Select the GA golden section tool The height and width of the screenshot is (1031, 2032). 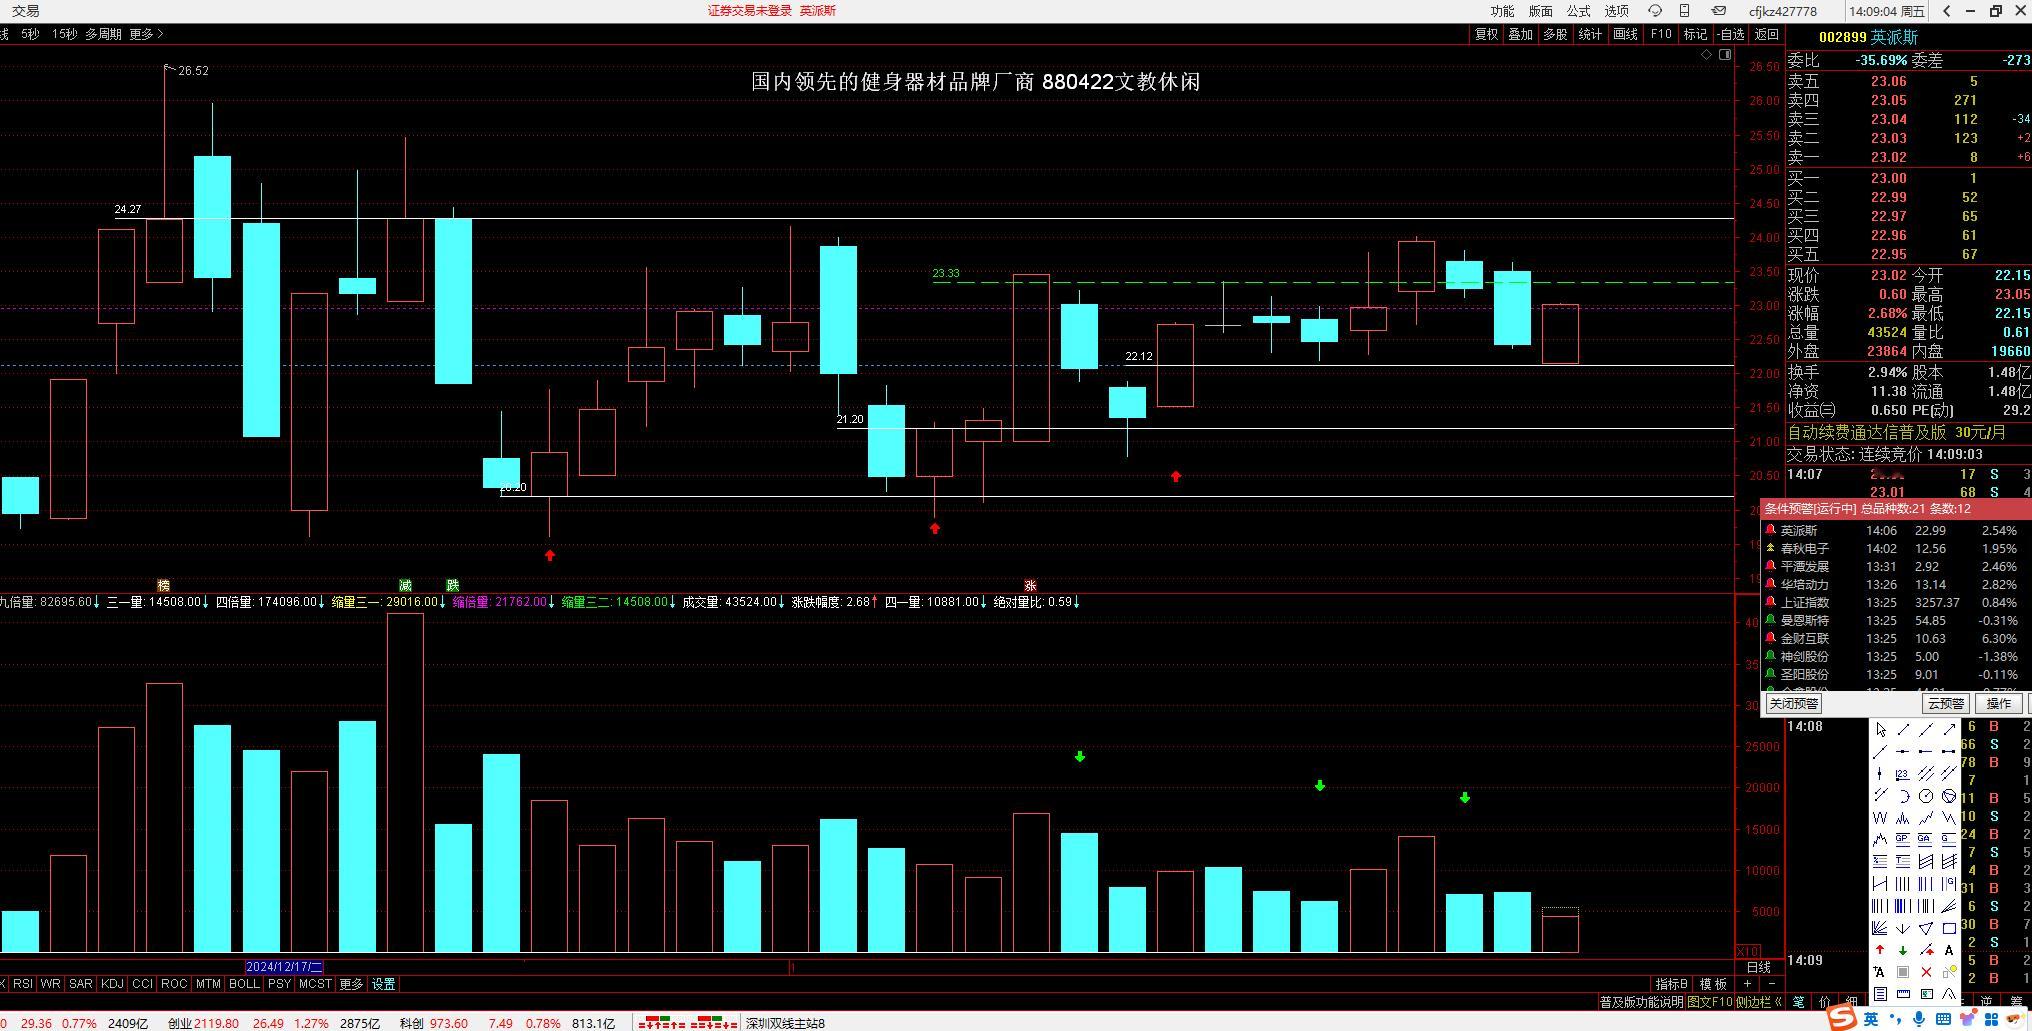coord(1926,839)
